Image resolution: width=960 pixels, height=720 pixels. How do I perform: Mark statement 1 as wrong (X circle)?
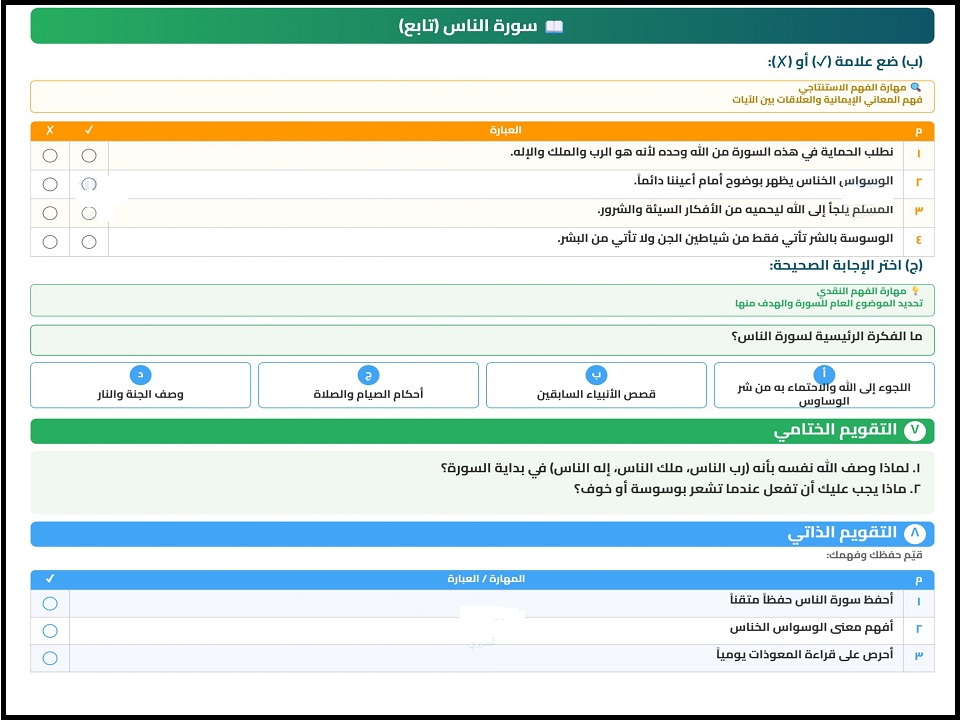[x=50, y=156]
